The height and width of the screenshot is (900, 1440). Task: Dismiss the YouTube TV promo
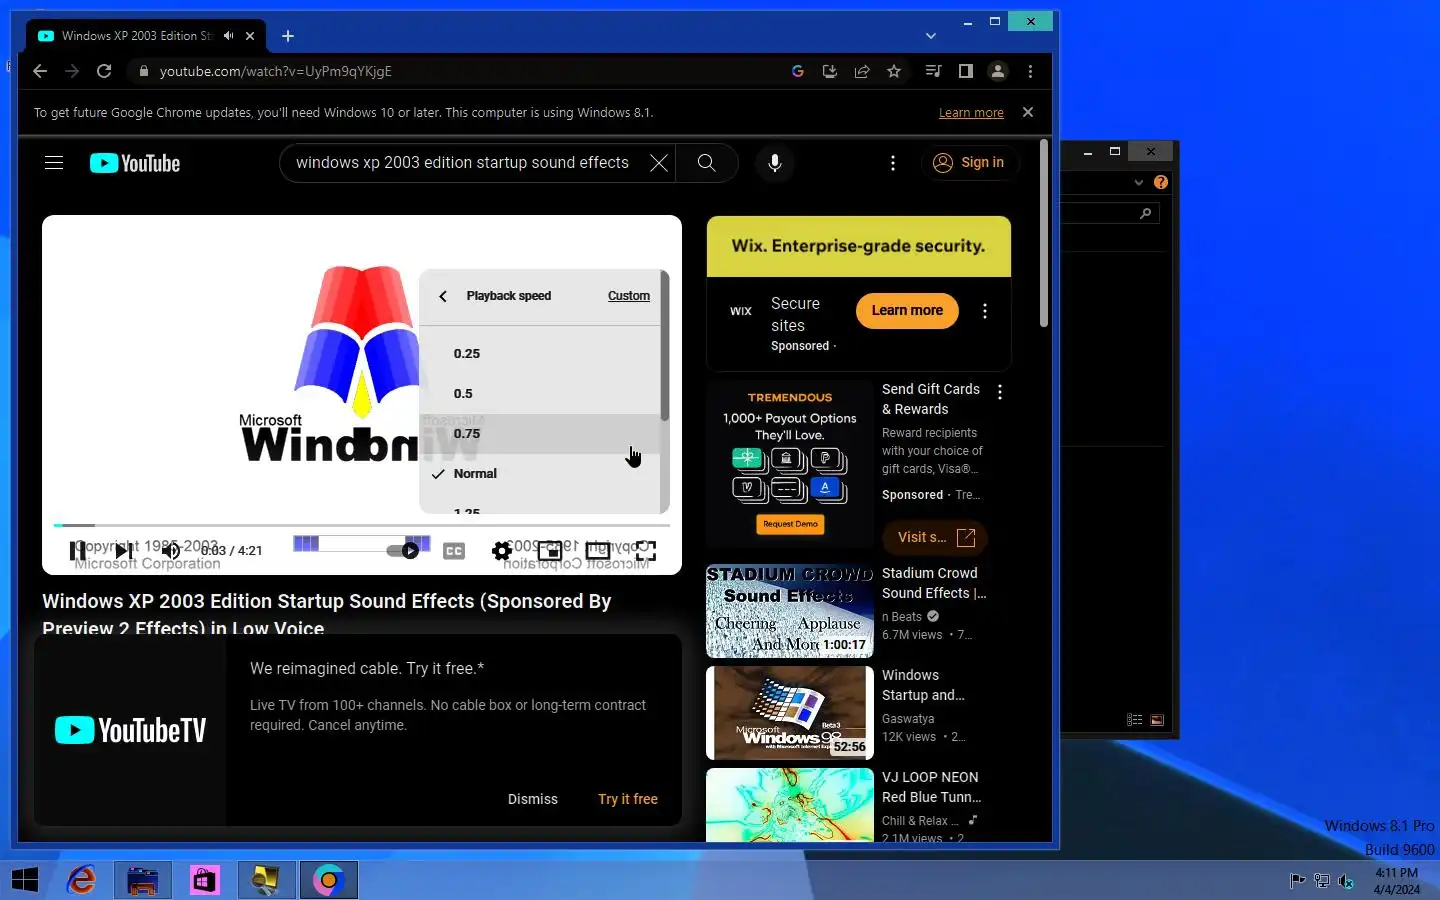click(533, 799)
